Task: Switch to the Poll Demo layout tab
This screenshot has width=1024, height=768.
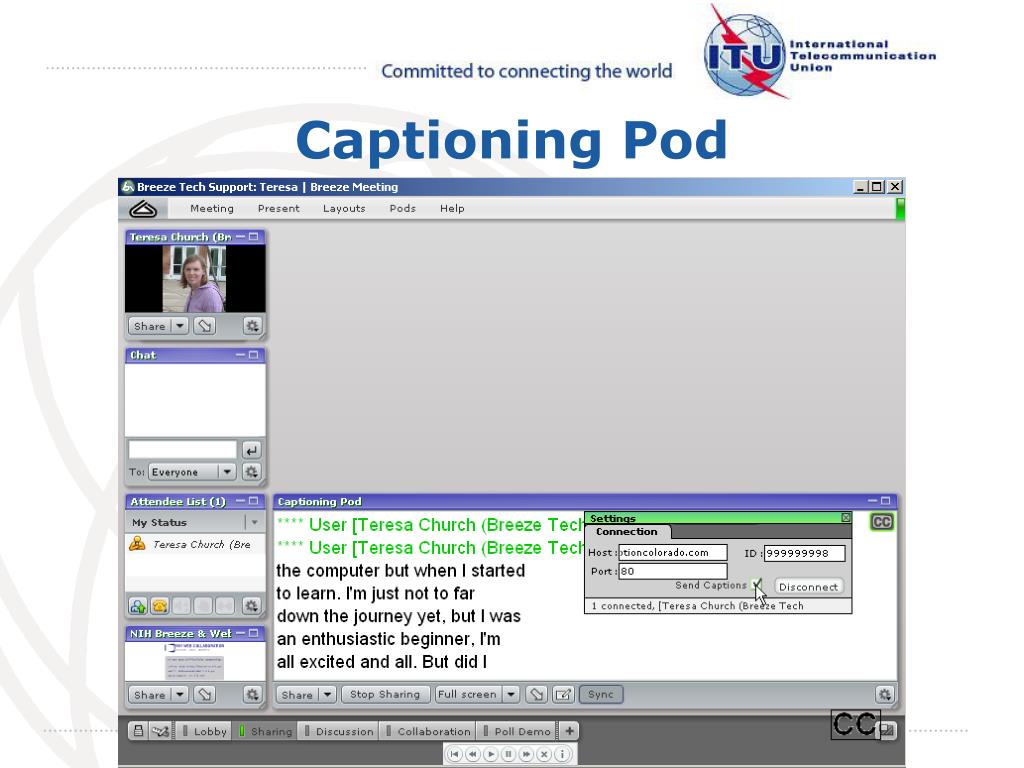Action: (517, 731)
